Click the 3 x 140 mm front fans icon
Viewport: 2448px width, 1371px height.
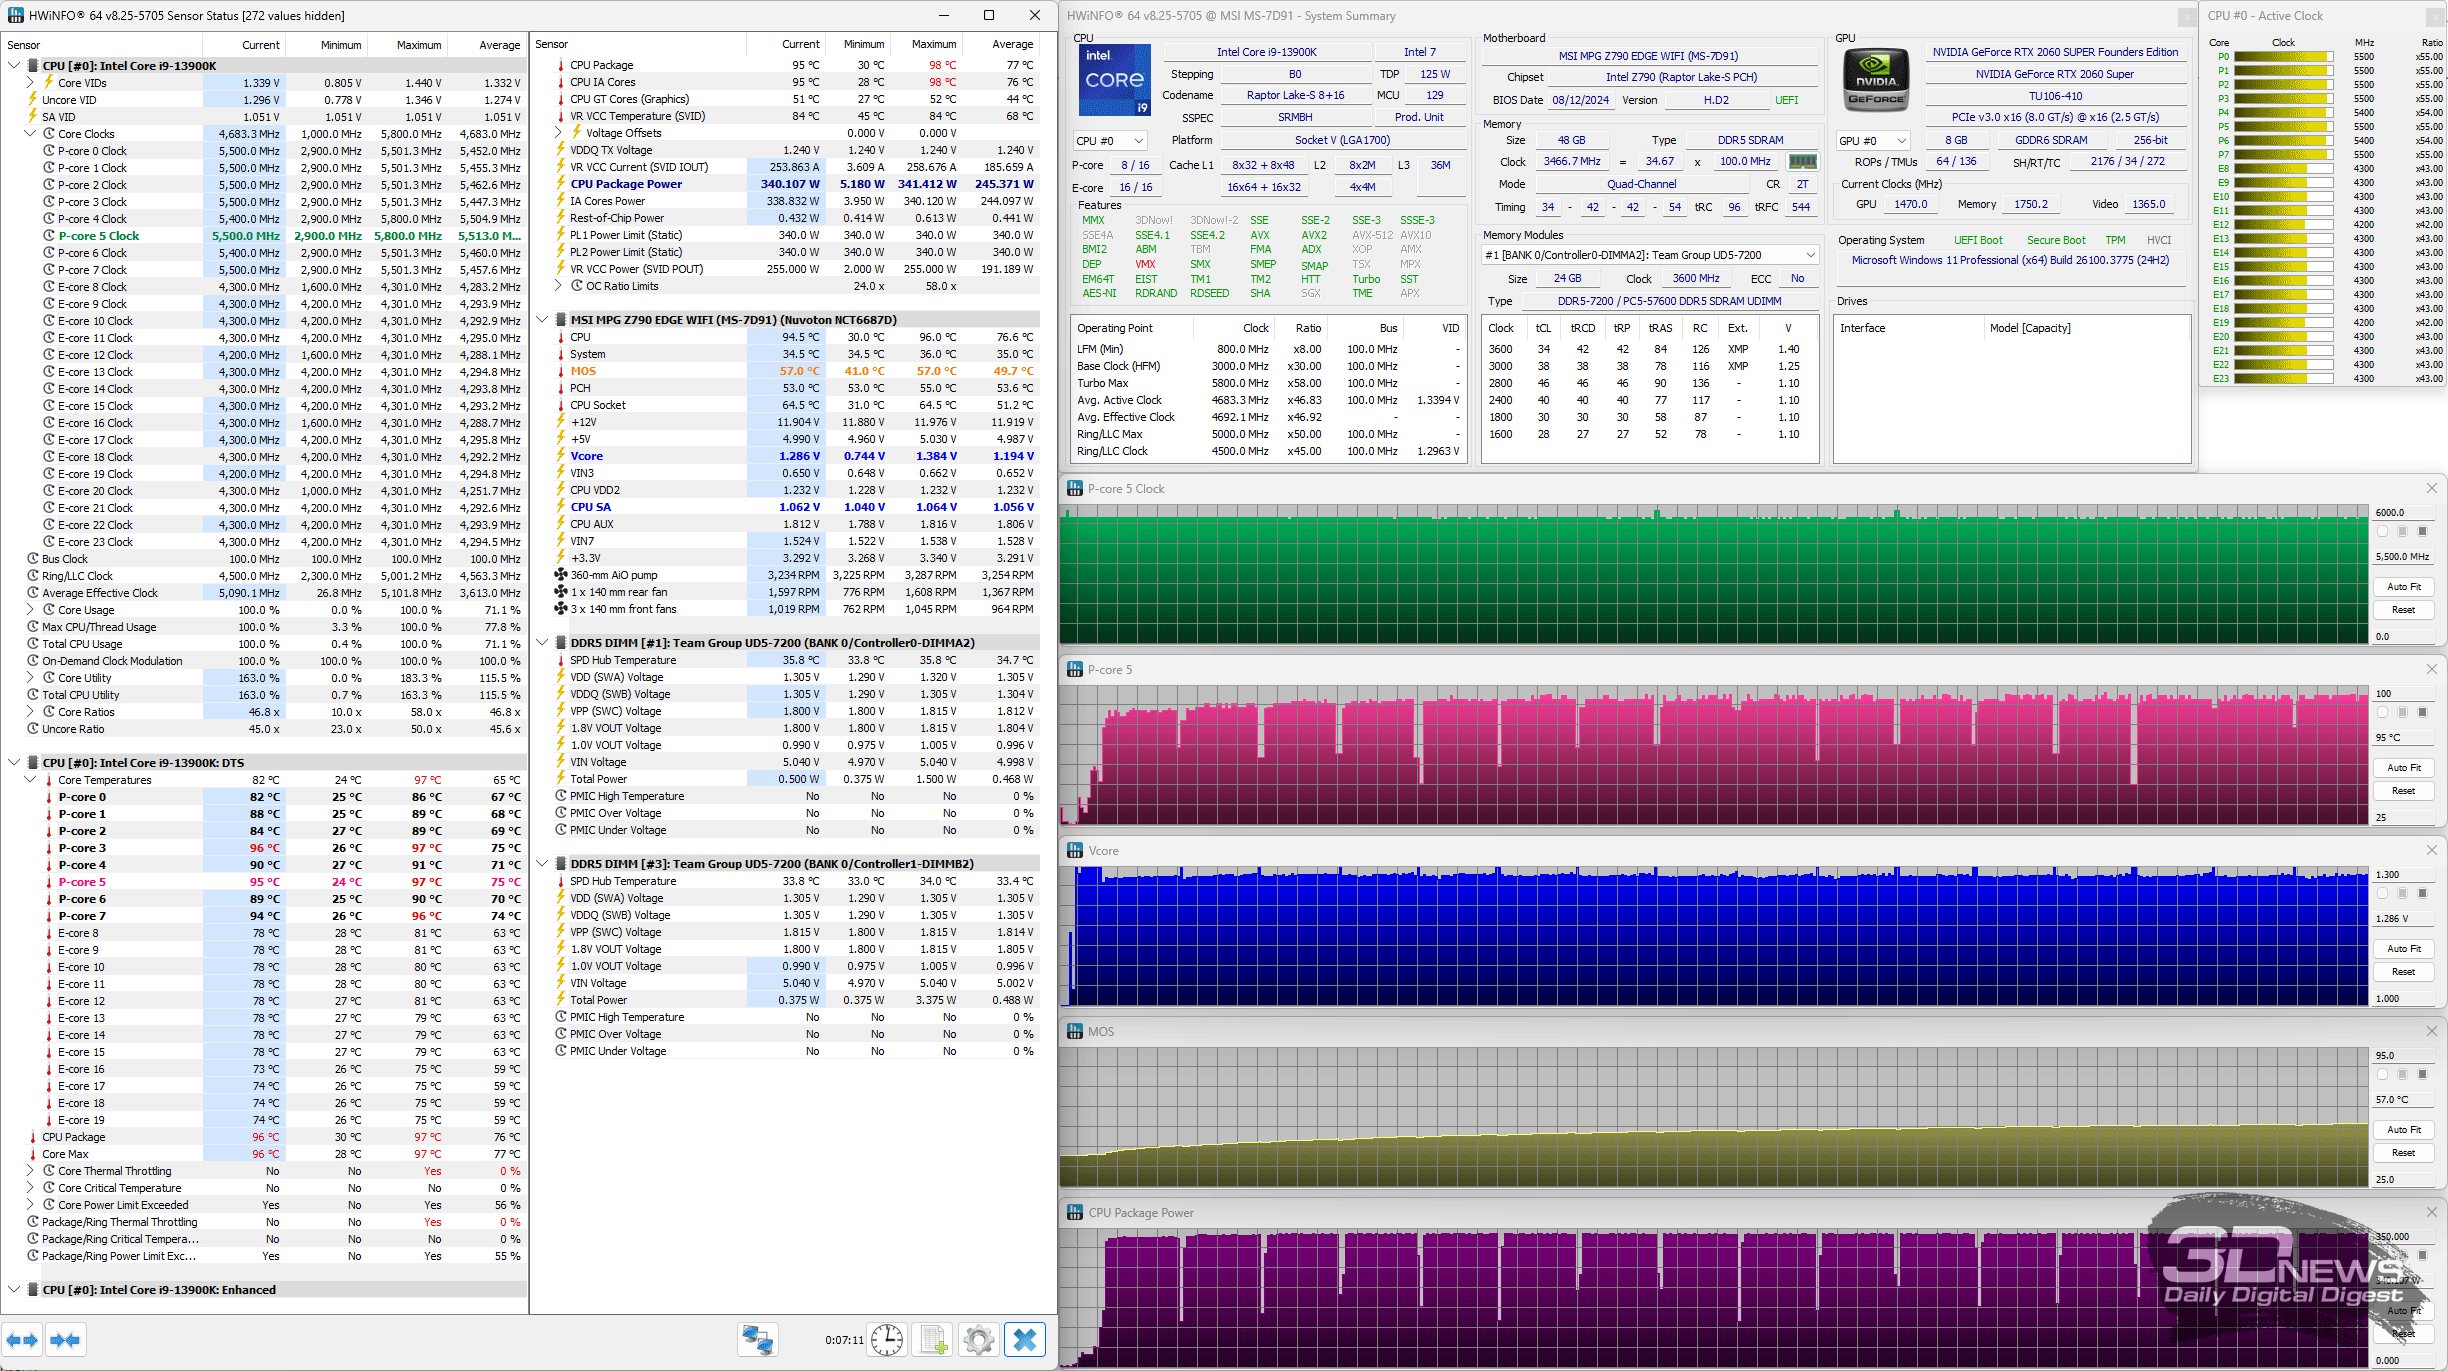pyautogui.click(x=561, y=609)
